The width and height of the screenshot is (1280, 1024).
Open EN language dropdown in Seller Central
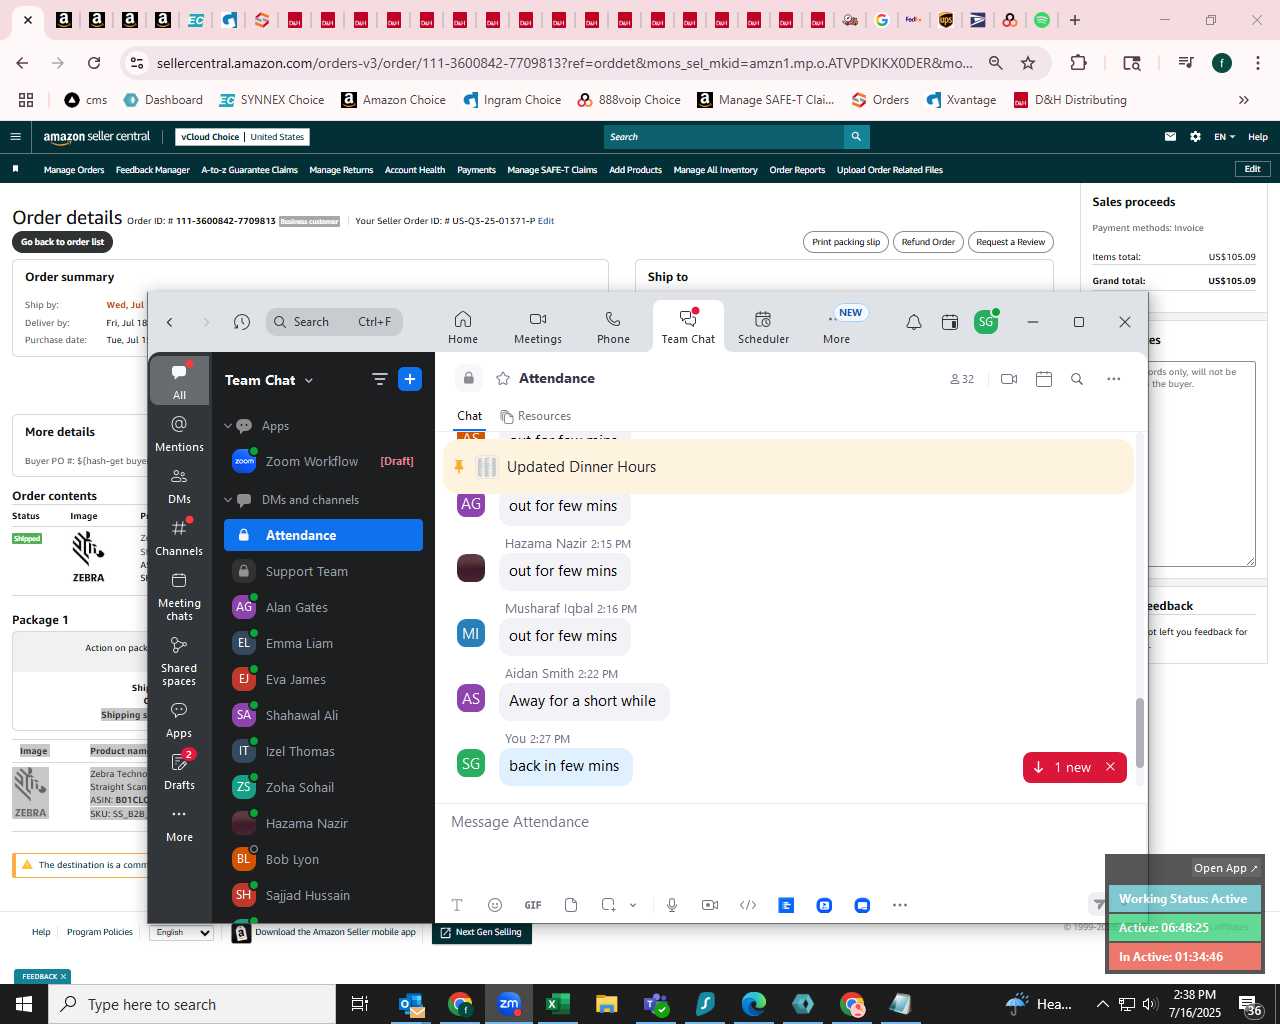[1224, 137]
